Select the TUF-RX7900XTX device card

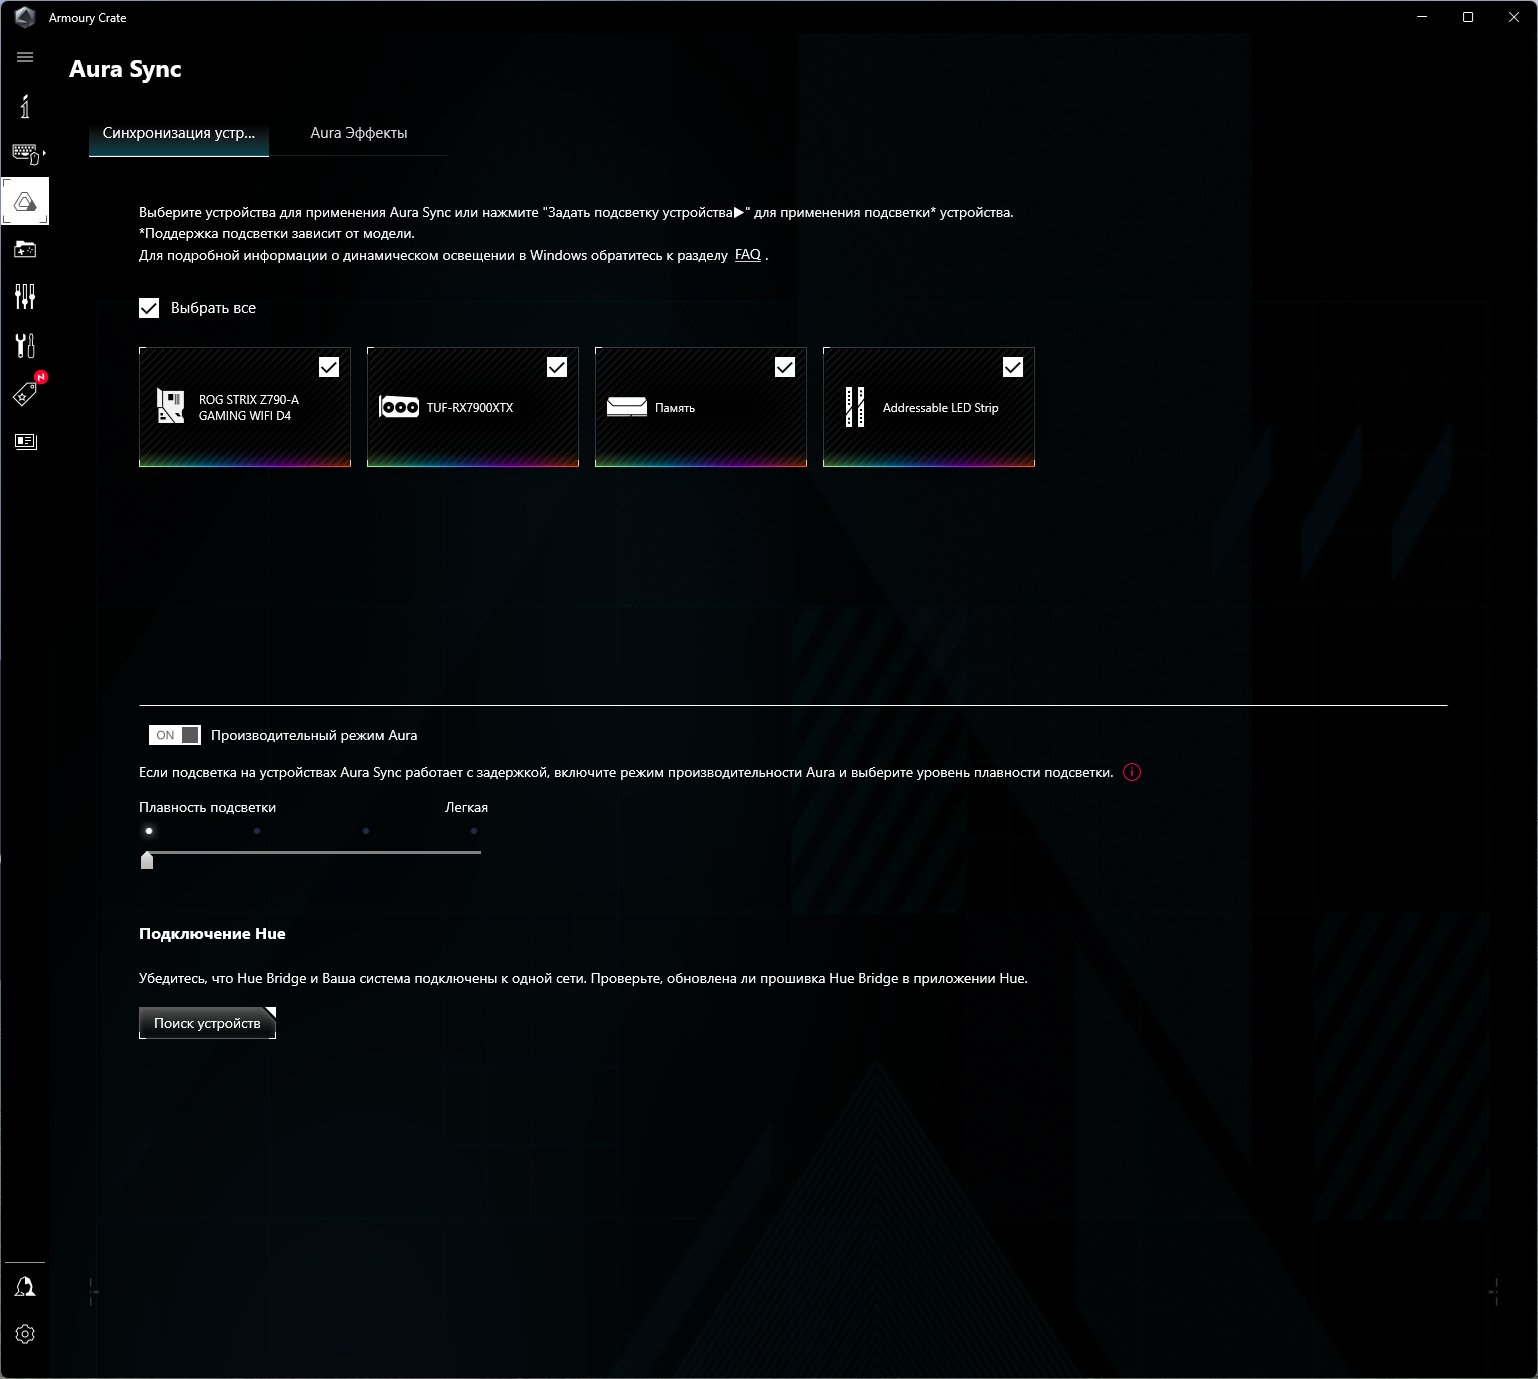click(x=473, y=407)
